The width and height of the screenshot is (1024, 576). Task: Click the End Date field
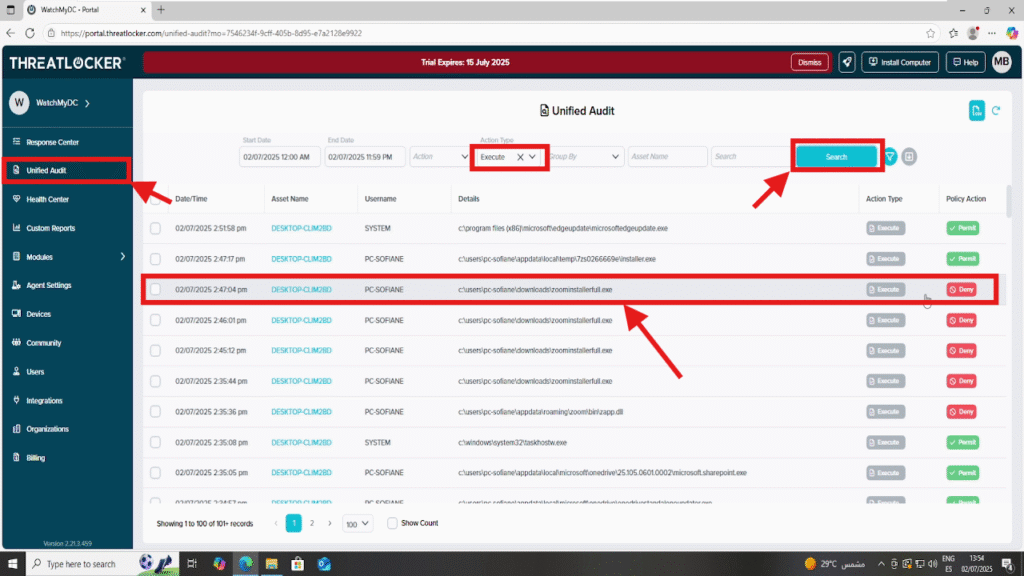pos(364,157)
